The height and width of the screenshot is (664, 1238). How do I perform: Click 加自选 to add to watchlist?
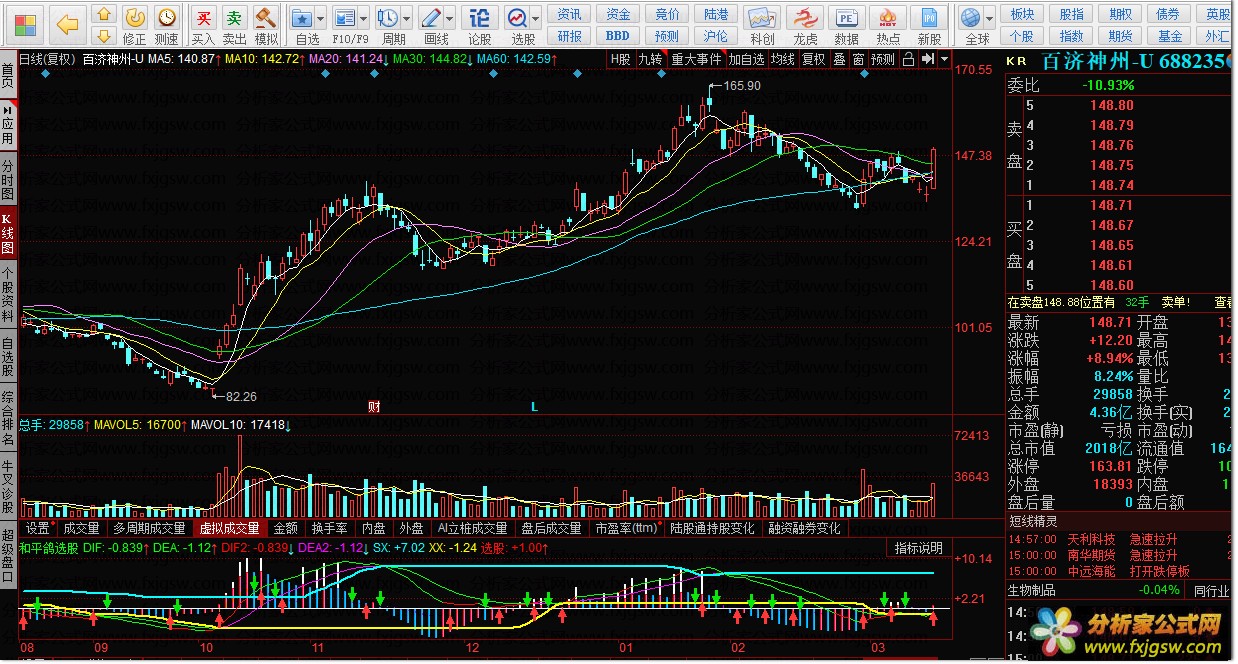point(746,59)
